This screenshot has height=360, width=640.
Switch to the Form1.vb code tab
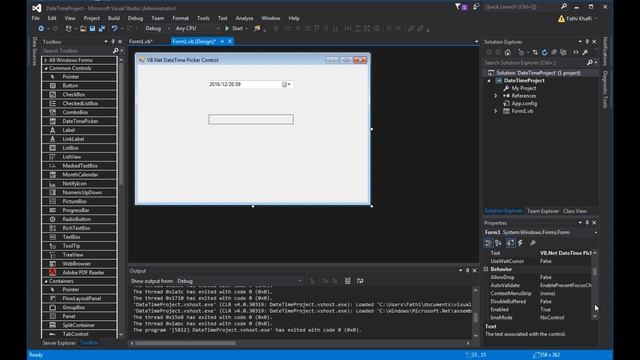(x=141, y=42)
